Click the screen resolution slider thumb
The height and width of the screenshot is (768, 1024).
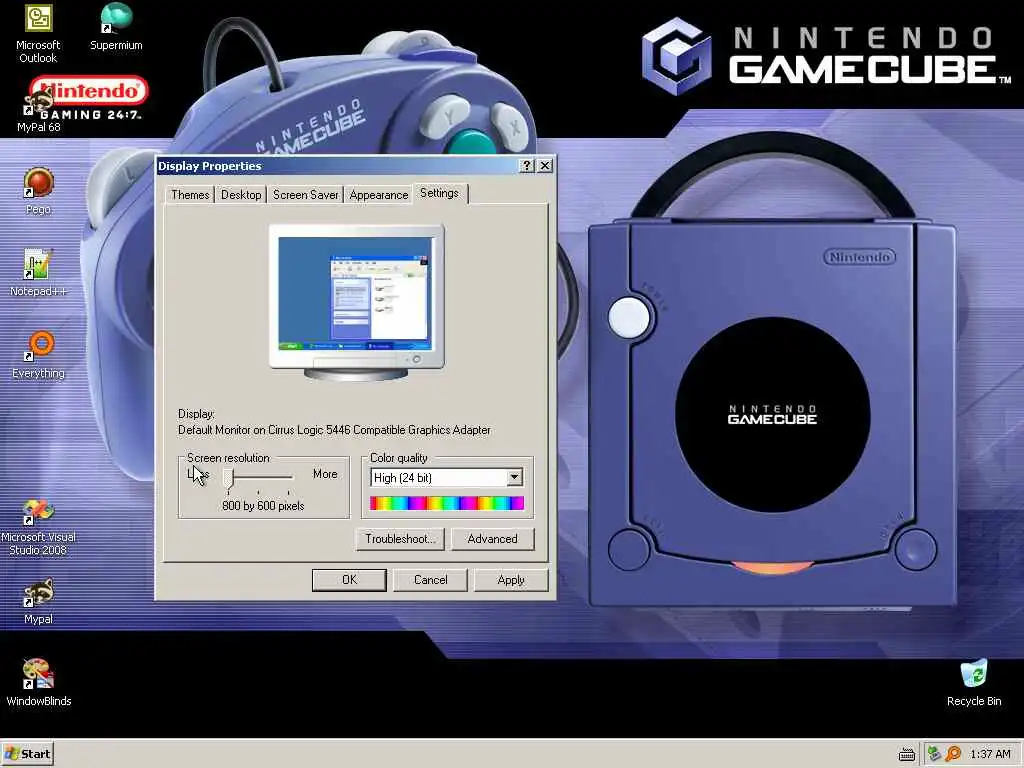tap(228, 479)
